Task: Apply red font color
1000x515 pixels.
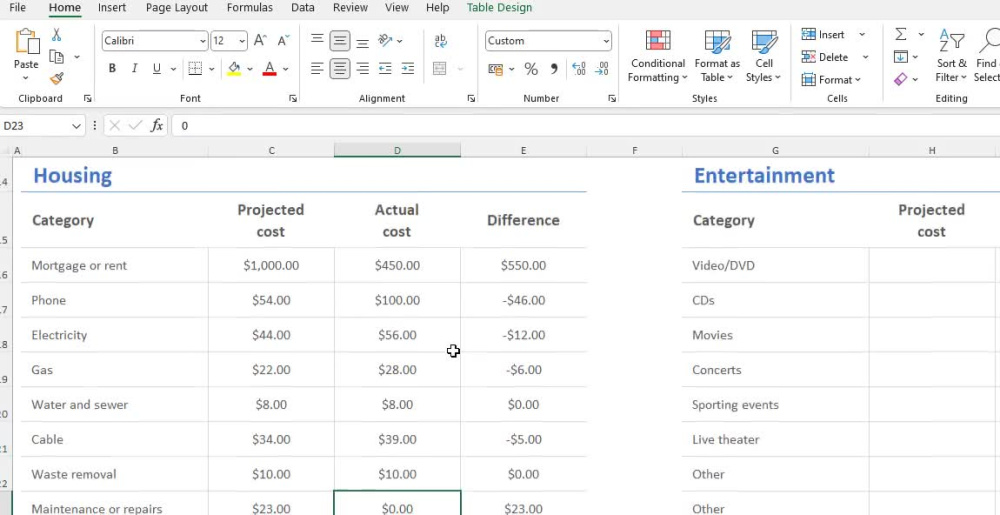Action: click(x=269, y=68)
